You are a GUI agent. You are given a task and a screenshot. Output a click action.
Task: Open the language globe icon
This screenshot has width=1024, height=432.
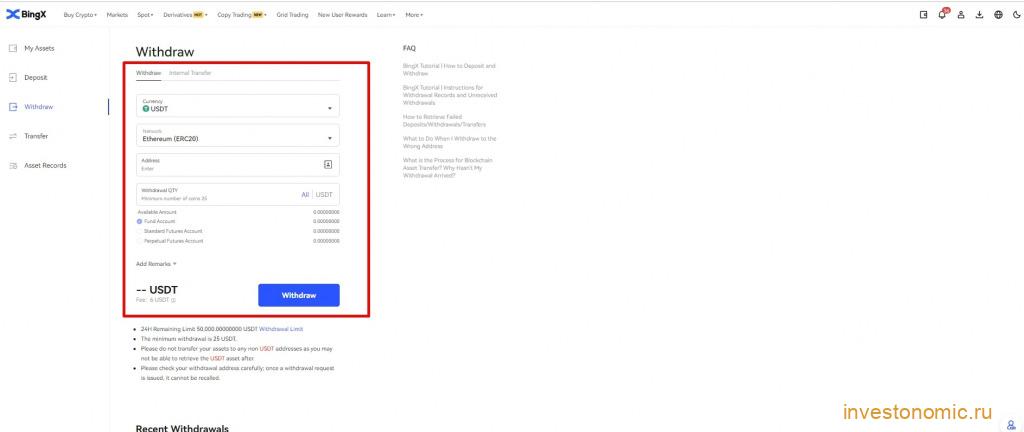(x=998, y=14)
